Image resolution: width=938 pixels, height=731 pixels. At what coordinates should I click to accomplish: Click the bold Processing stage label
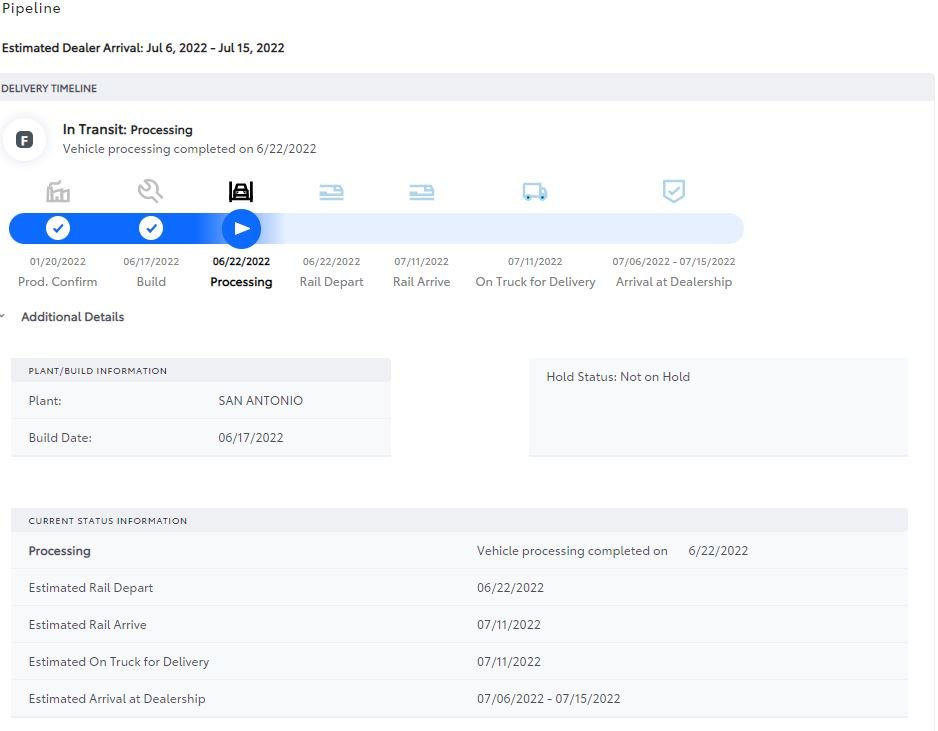click(241, 282)
